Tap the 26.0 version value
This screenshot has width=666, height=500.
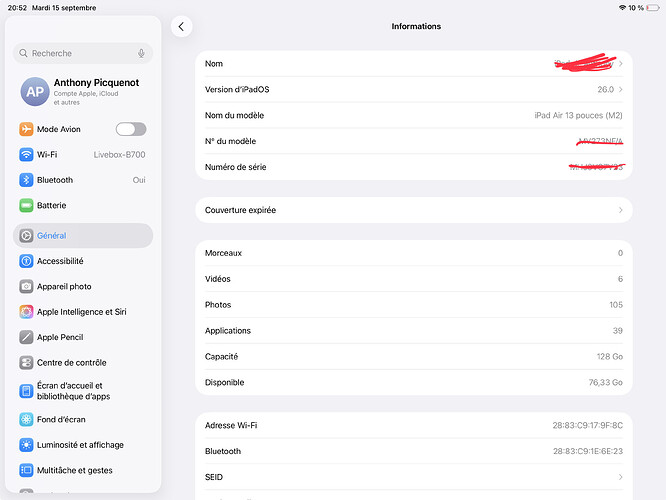[606, 90]
